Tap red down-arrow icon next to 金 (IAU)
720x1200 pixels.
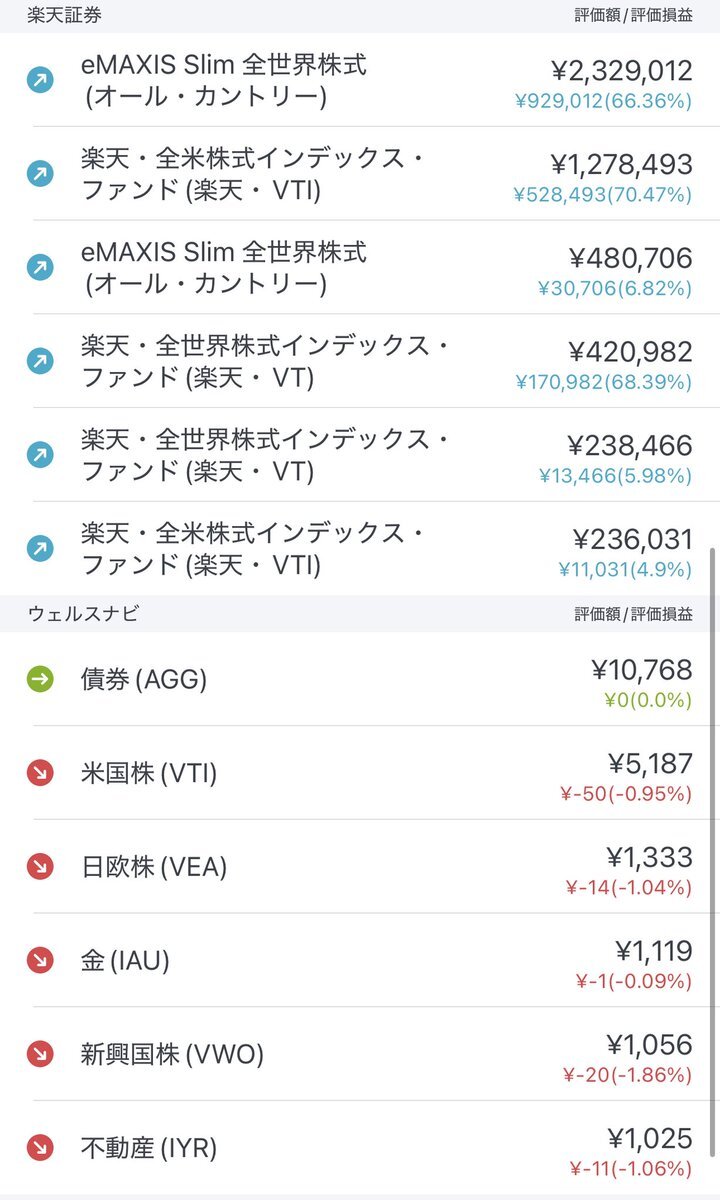(40, 960)
